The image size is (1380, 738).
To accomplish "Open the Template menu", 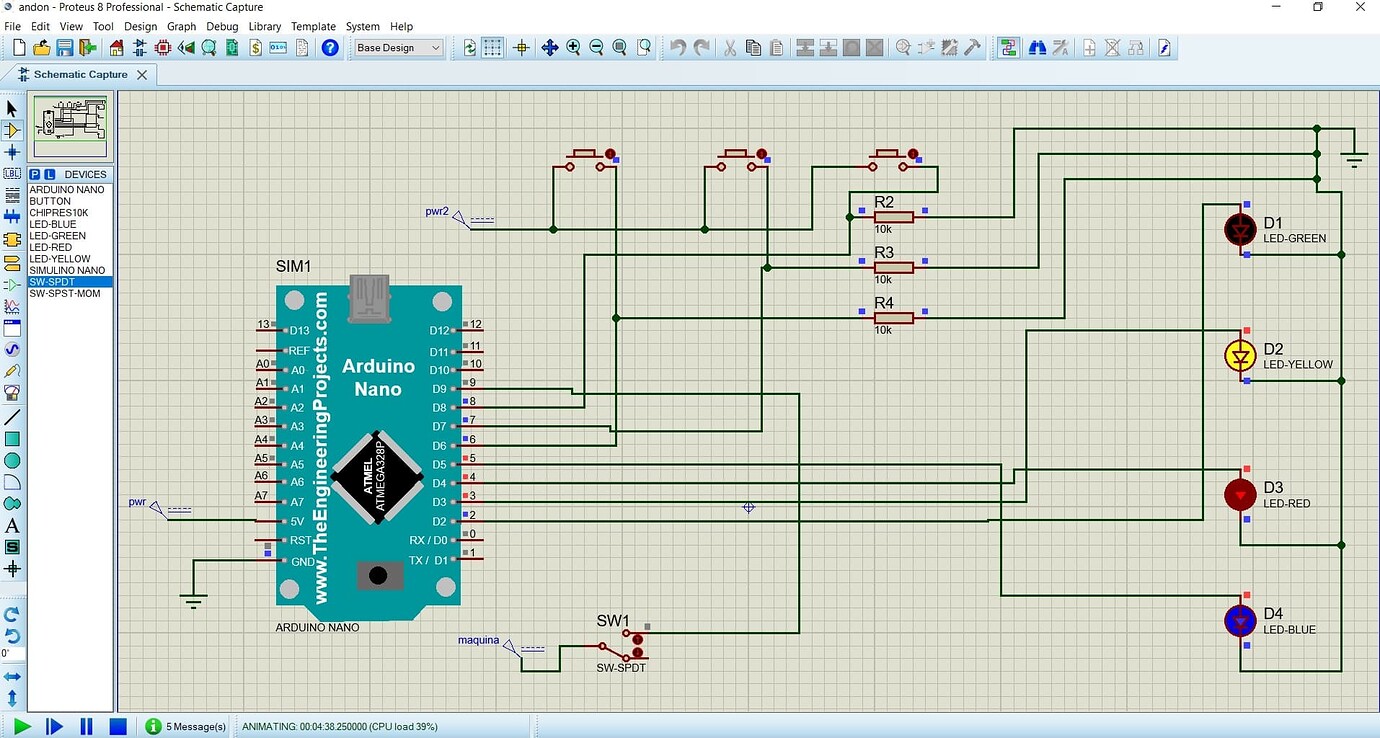I will 313,26.
